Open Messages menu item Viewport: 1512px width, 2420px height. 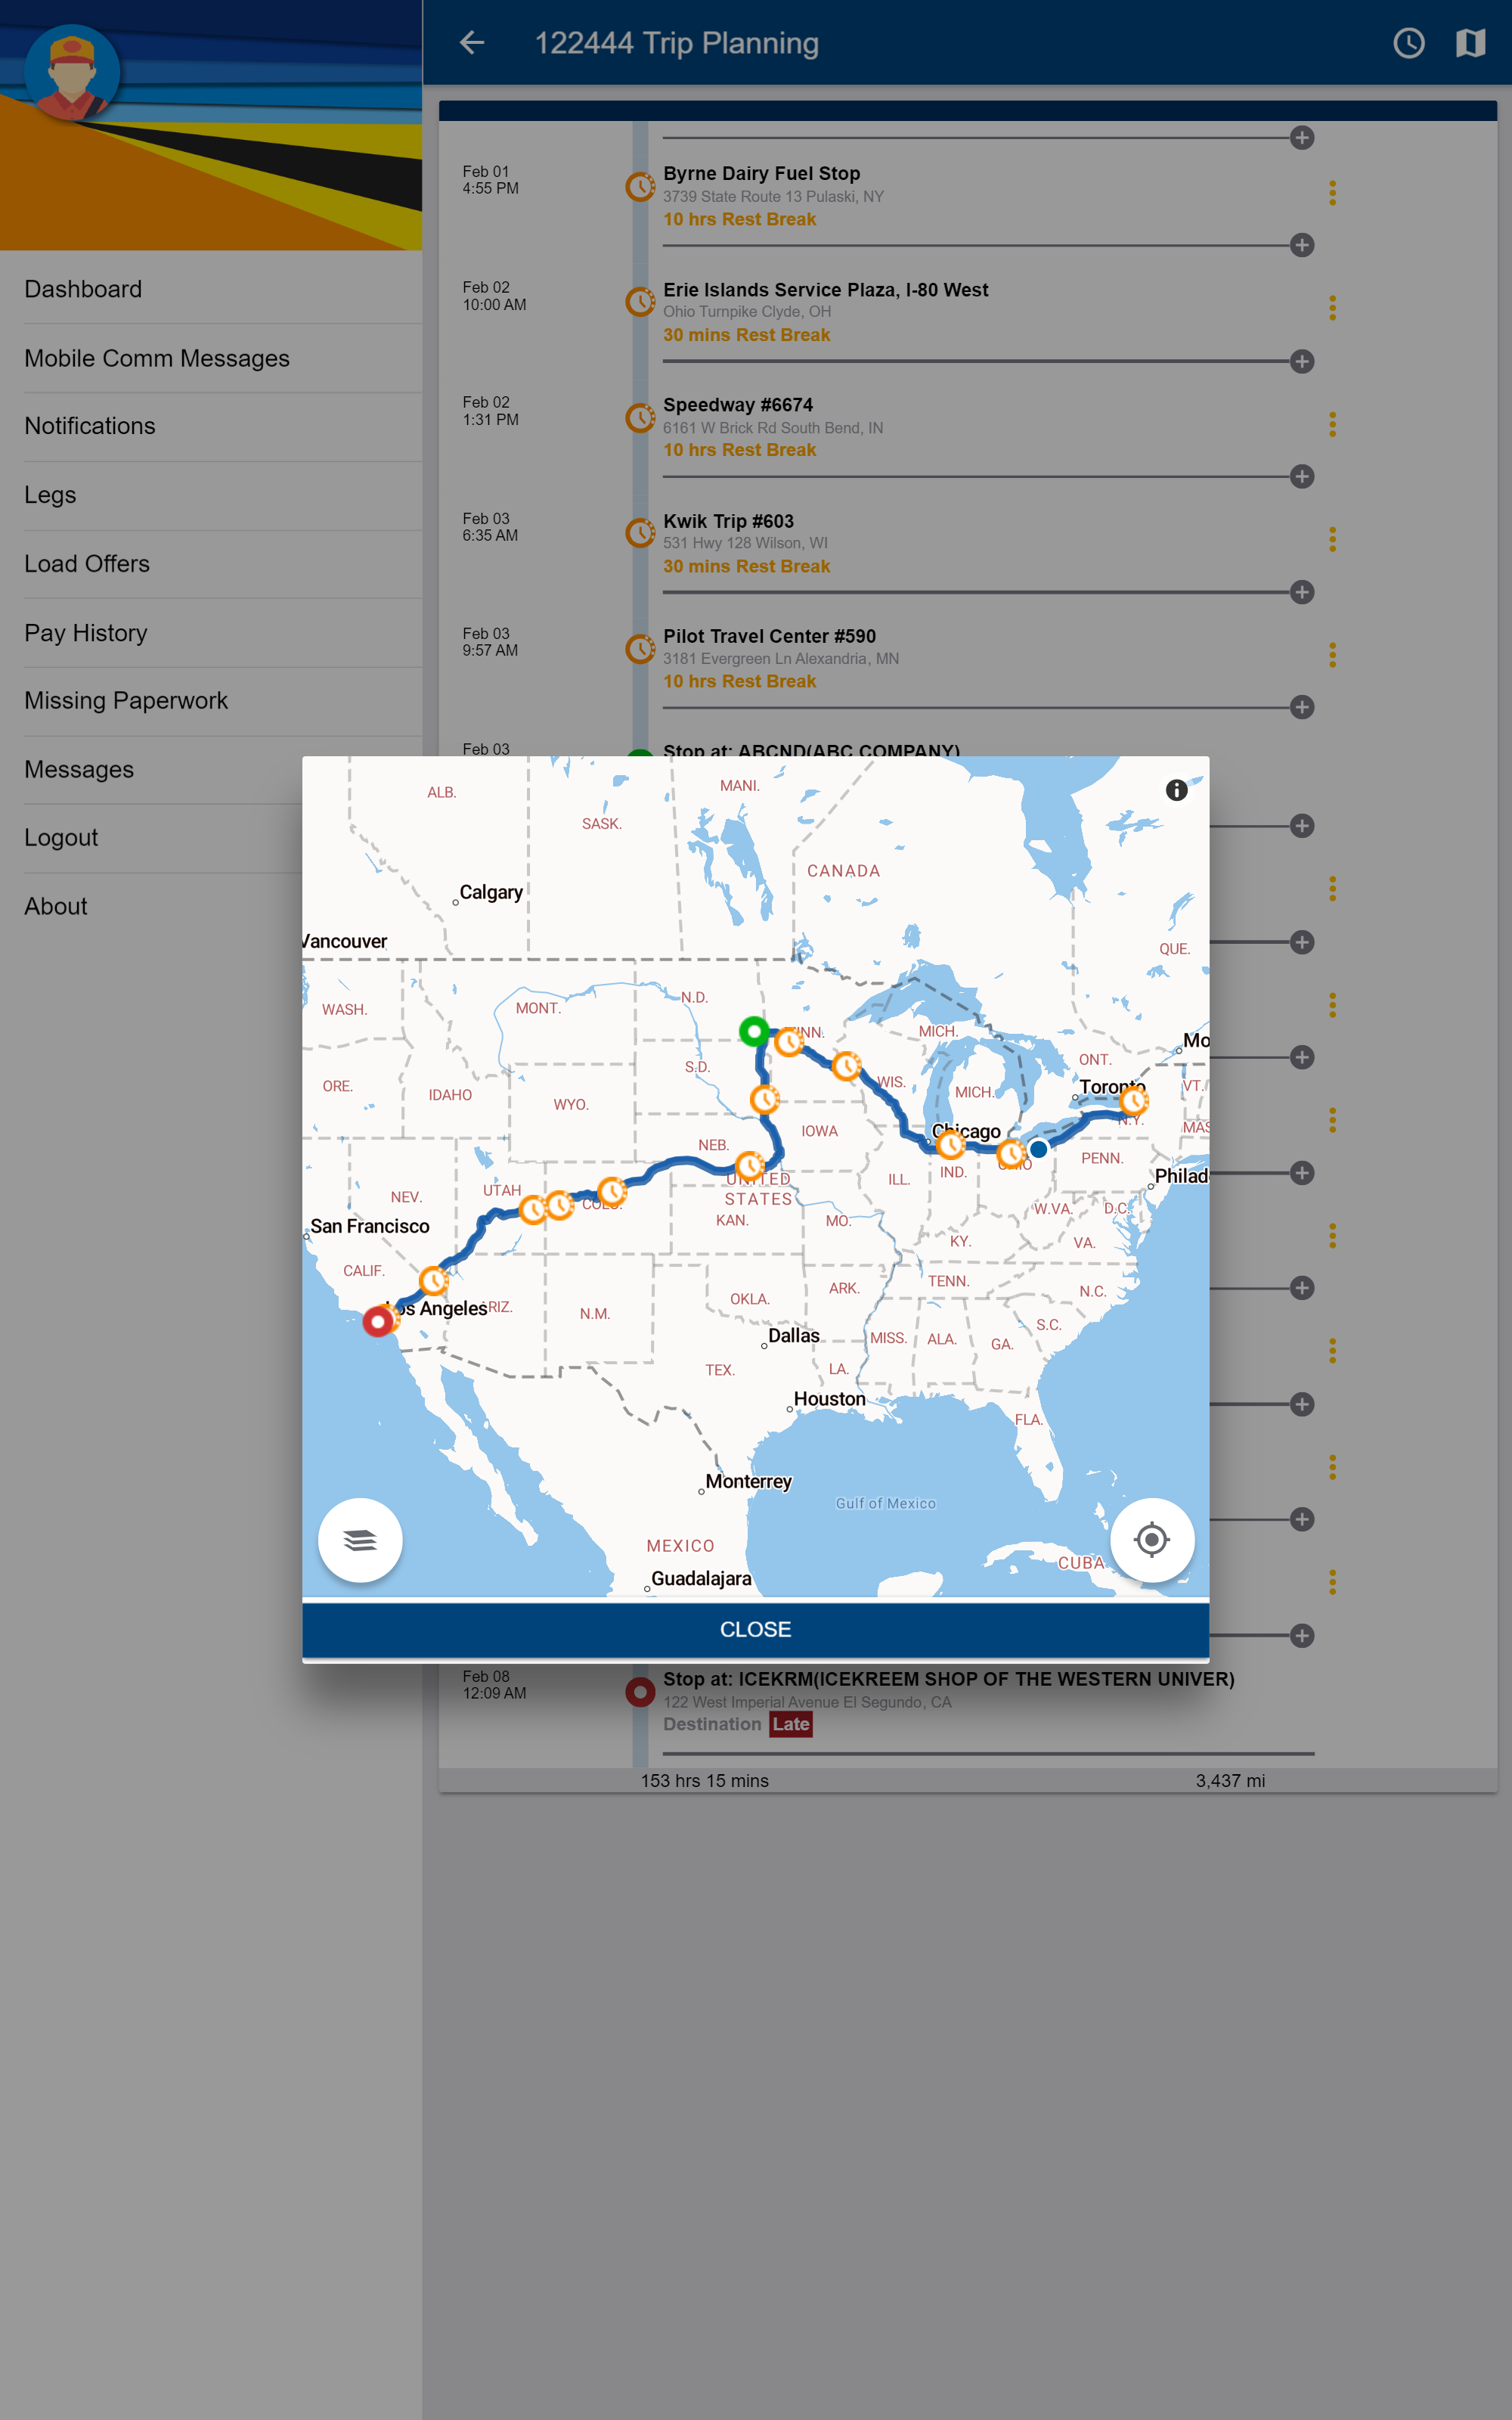pyautogui.click(x=151, y=769)
